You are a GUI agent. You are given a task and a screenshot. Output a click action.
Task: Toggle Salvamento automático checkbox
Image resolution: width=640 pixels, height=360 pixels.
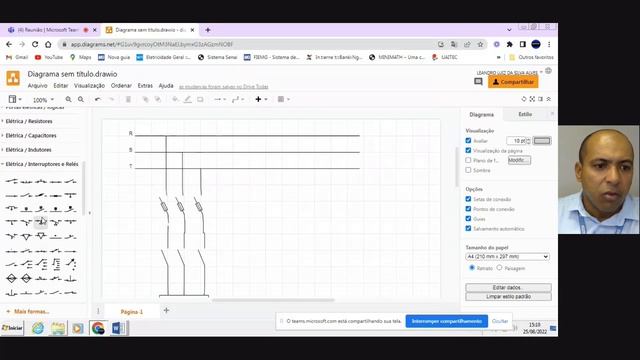(468, 228)
